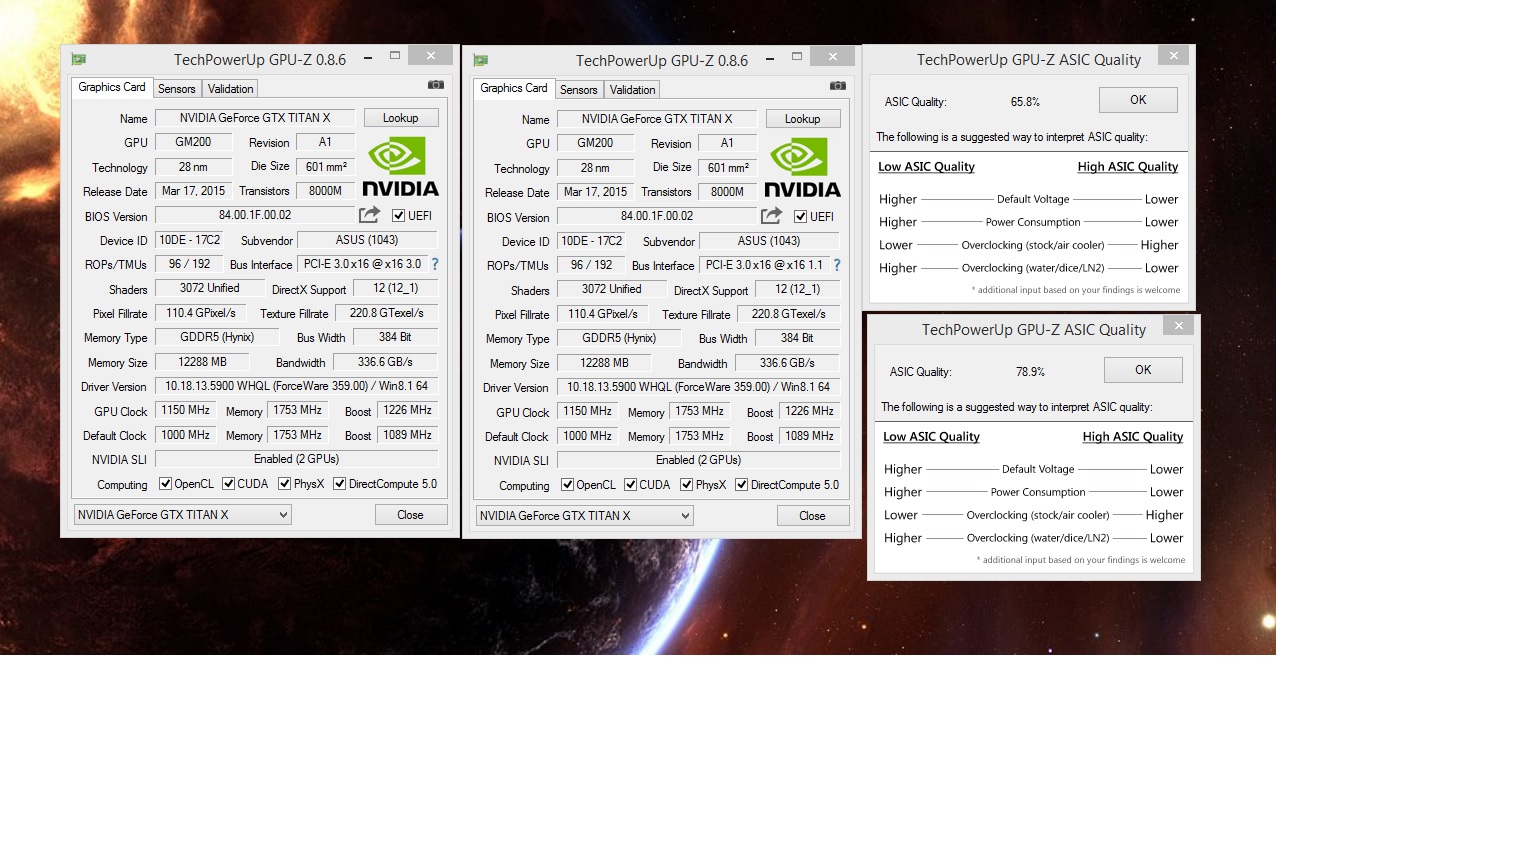1536x864 pixels.
Task: Click High ASIC Quality heading in the 78.9% dialog
Action: point(1133,437)
